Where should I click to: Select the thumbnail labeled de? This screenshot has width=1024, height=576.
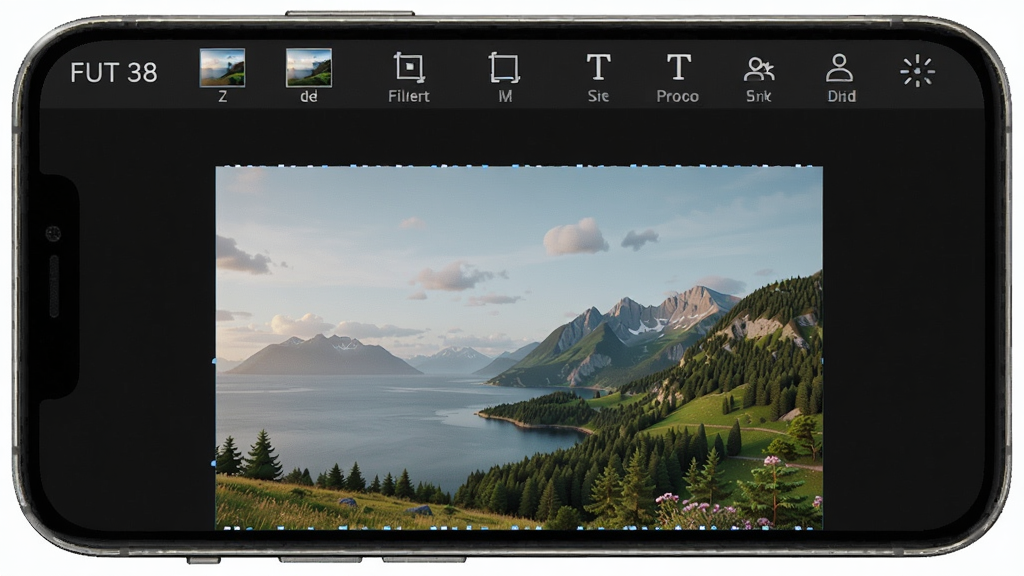pos(309,67)
